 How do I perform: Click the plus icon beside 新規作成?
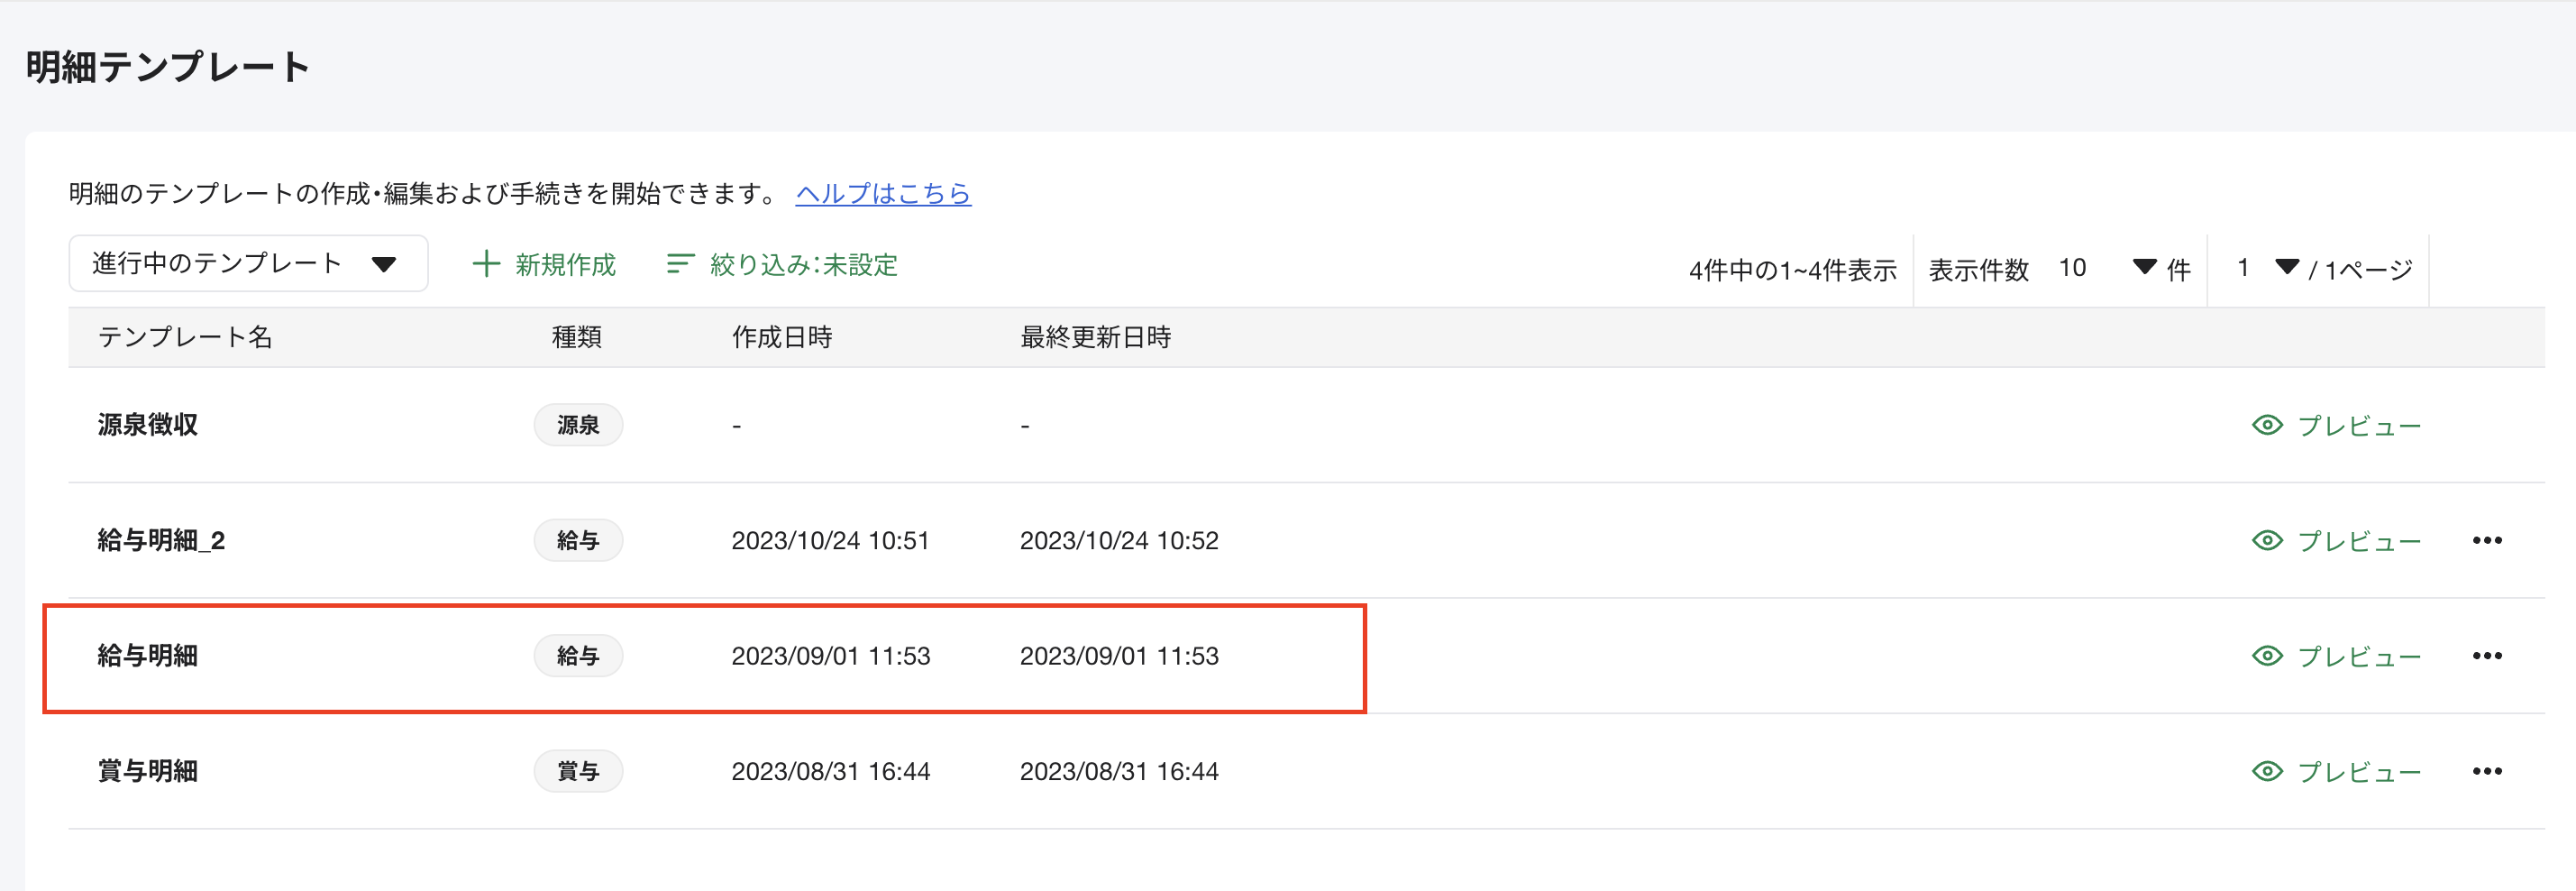click(486, 264)
